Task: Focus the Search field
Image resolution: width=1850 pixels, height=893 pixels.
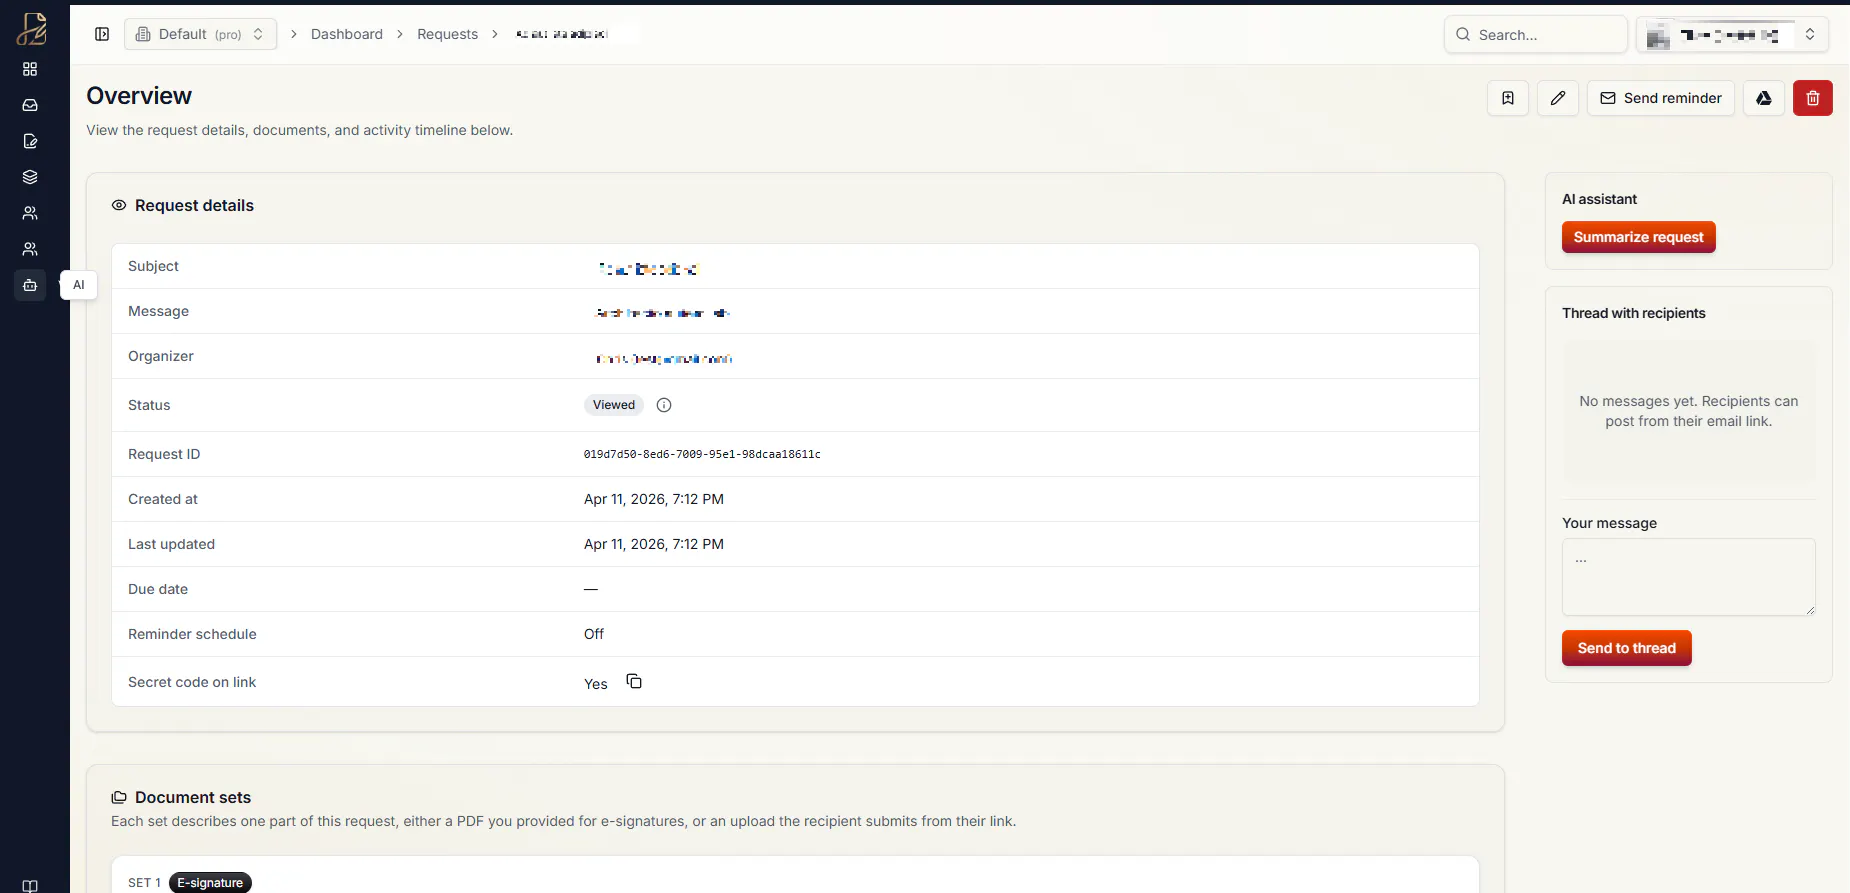Action: 1536,34
